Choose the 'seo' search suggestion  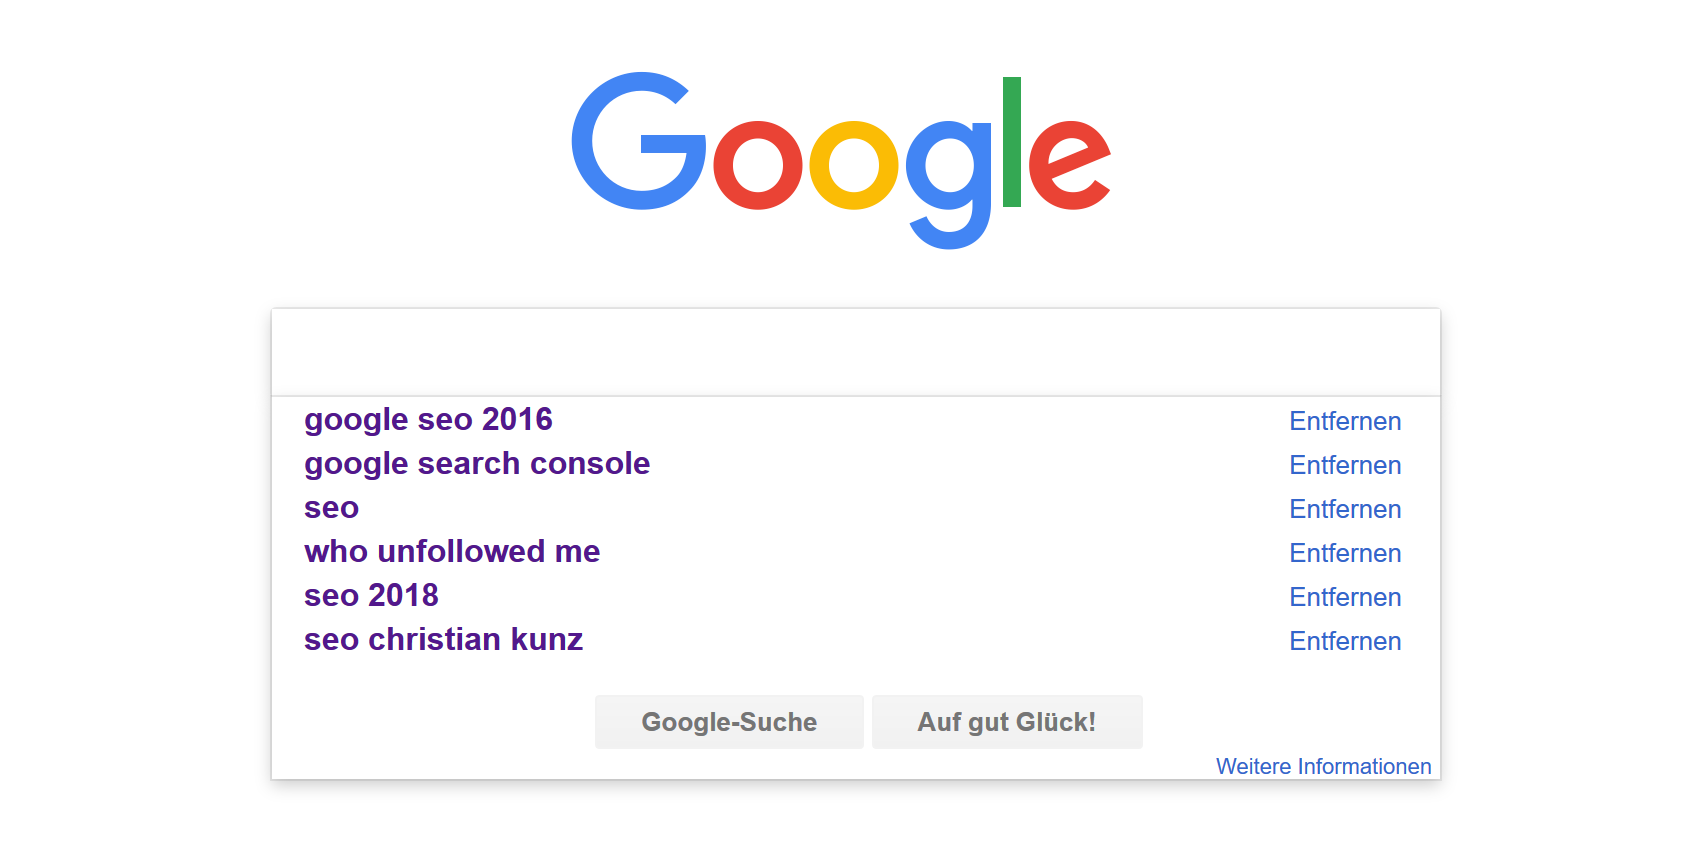tap(331, 507)
